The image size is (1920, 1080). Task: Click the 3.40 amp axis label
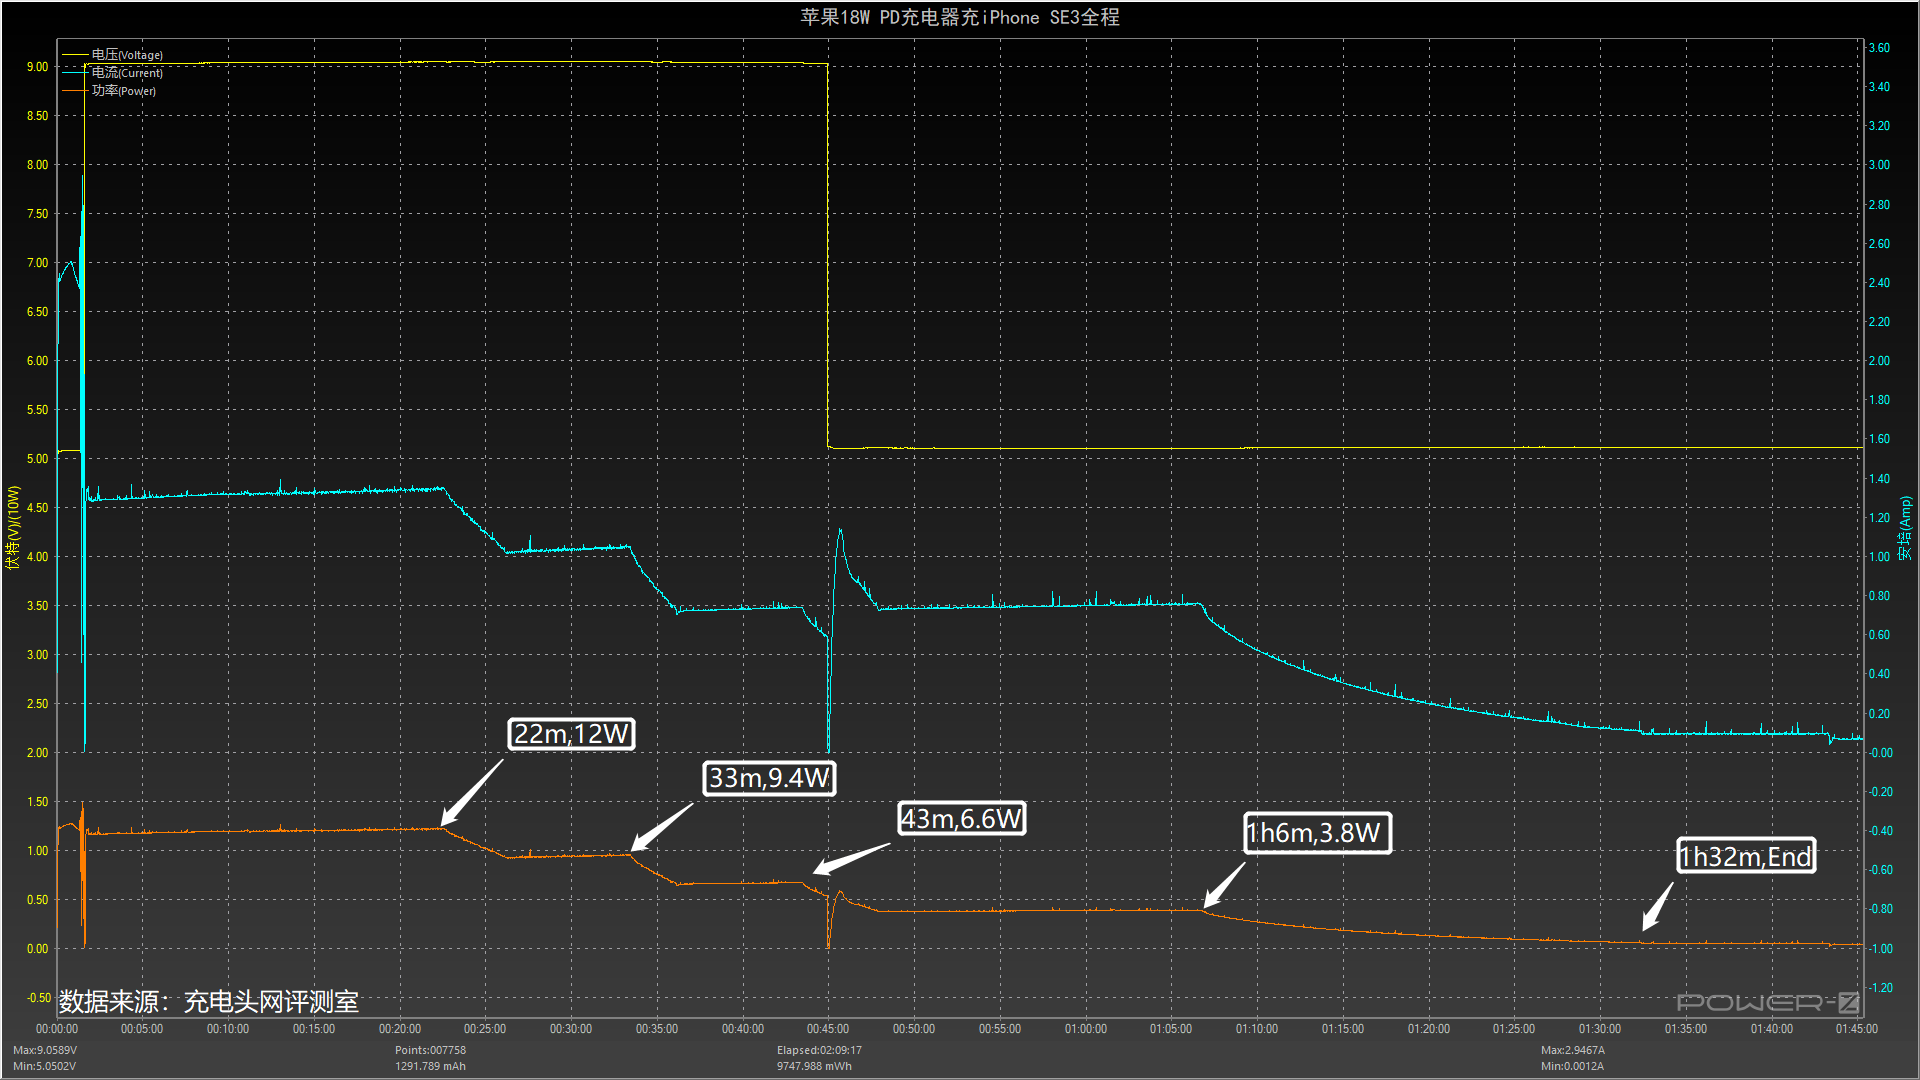(1879, 87)
